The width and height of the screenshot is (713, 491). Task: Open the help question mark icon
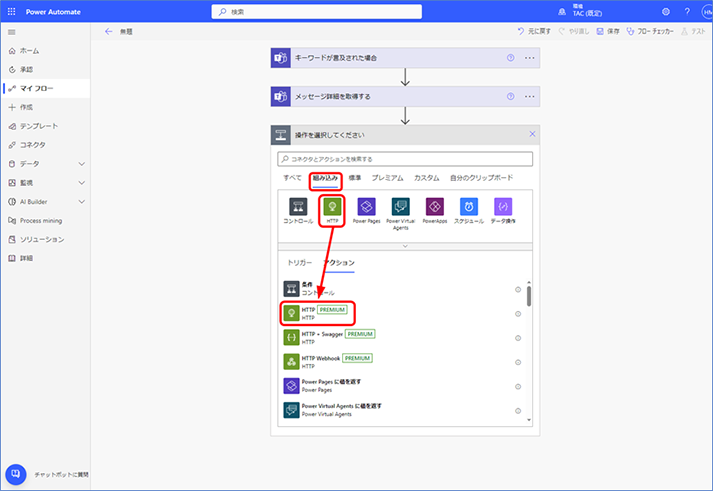[x=687, y=12]
